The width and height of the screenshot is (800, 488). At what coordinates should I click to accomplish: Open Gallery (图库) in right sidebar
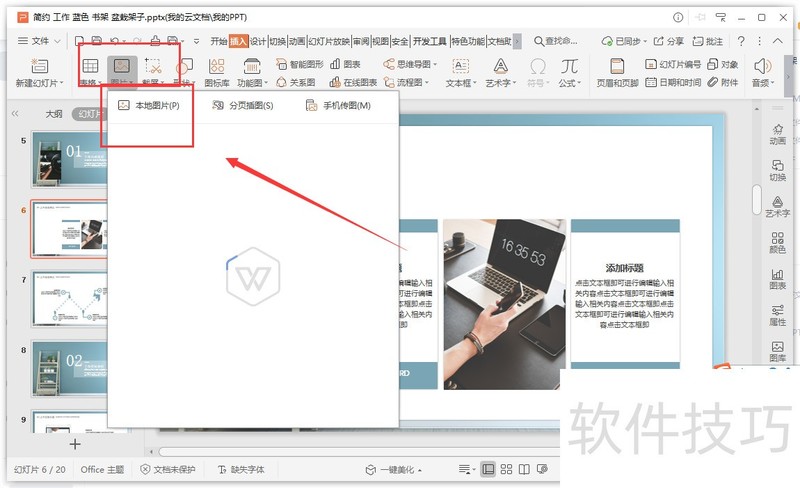click(x=778, y=351)
